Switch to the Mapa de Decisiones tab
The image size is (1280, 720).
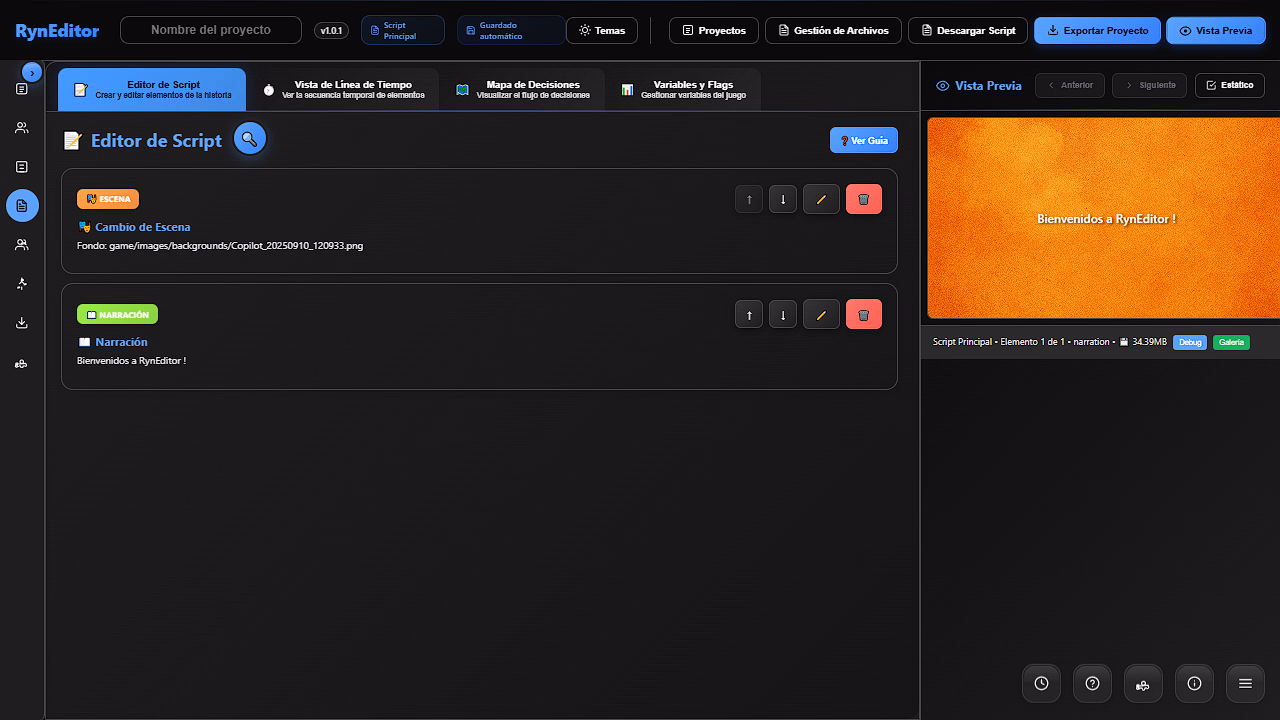coord(522,89)
